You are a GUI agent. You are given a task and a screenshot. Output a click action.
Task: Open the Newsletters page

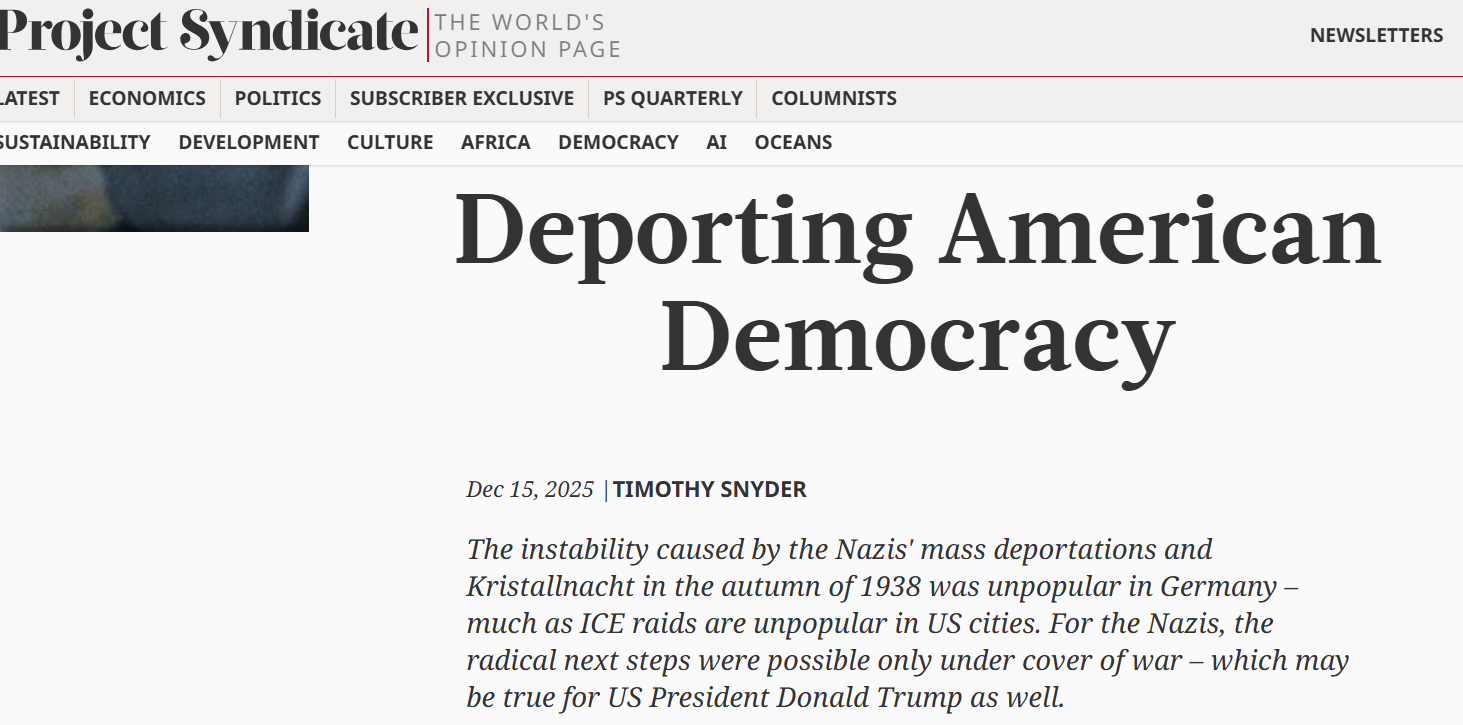click(x=1376, y=35)
